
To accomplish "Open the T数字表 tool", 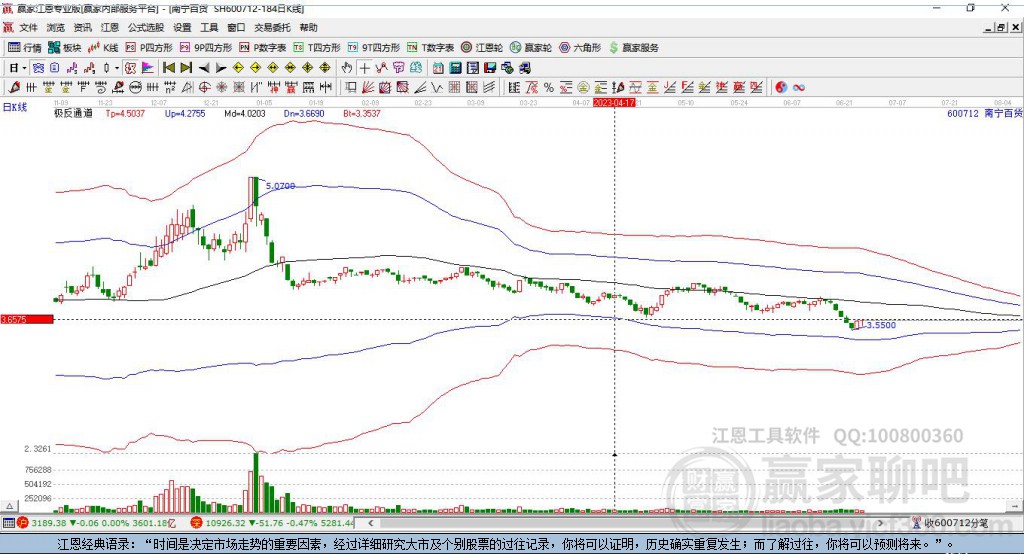I will click(430, 48).
